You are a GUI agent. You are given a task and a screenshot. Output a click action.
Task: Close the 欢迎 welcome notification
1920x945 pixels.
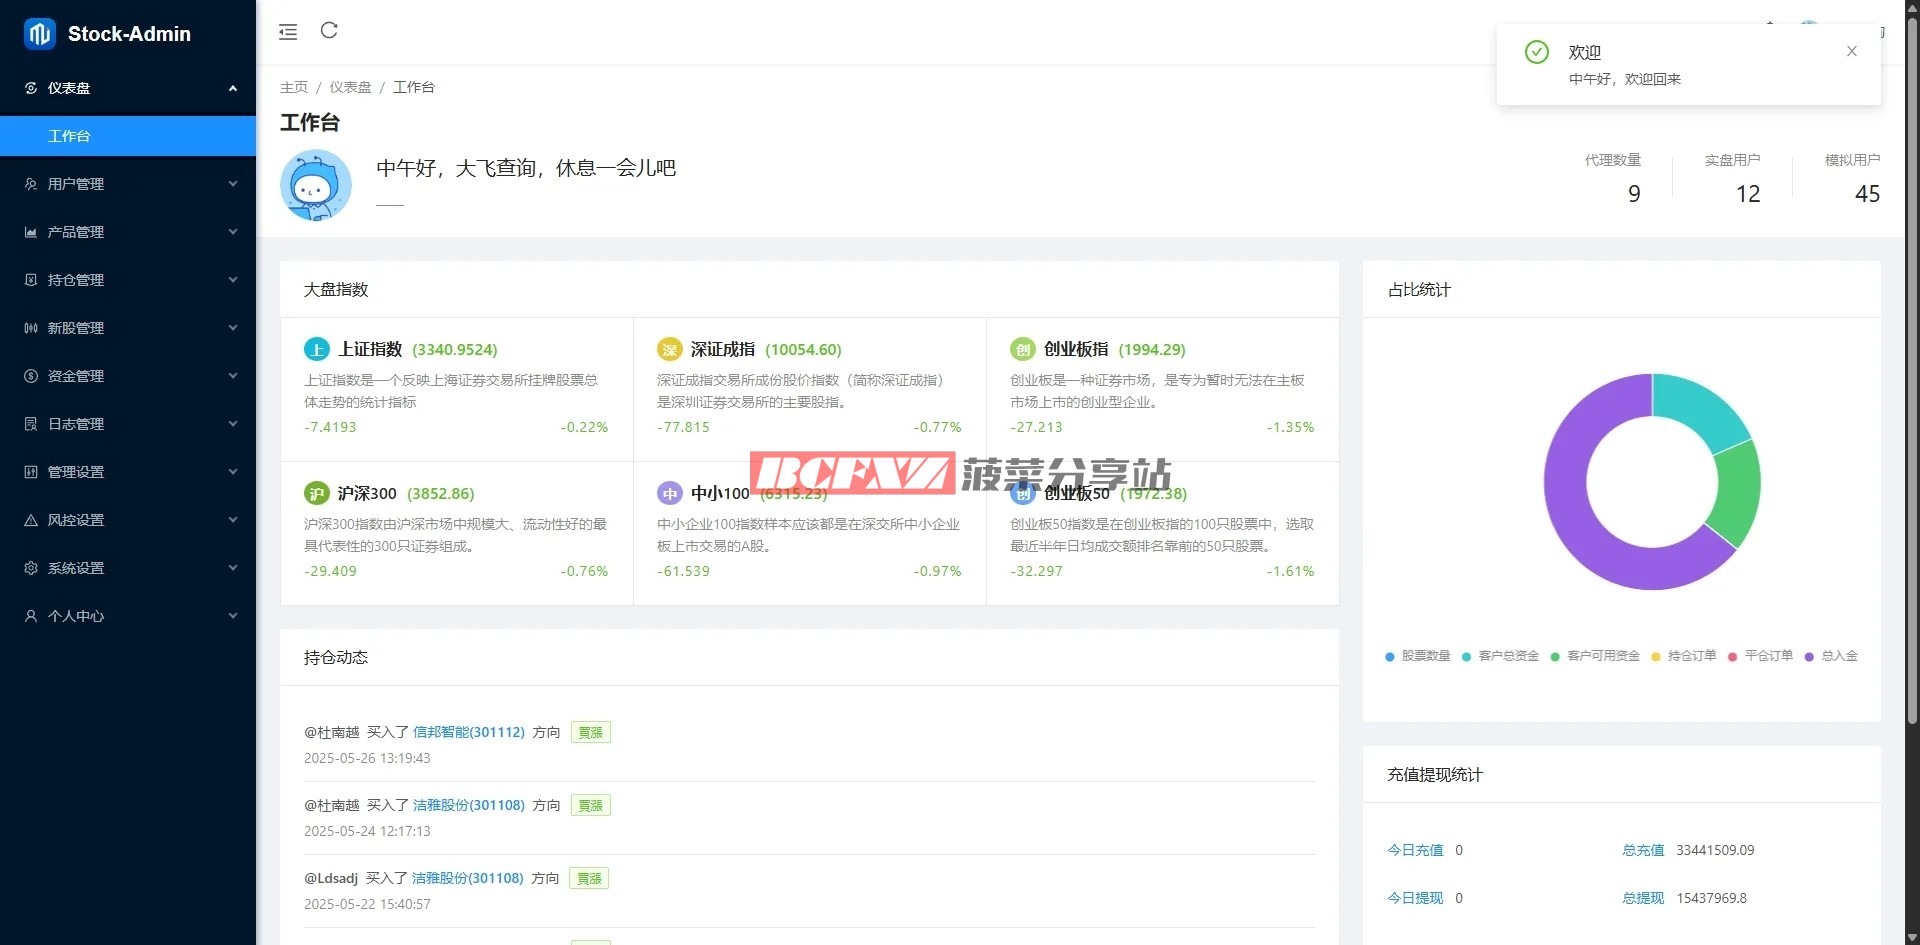(x=1851, y=51)
